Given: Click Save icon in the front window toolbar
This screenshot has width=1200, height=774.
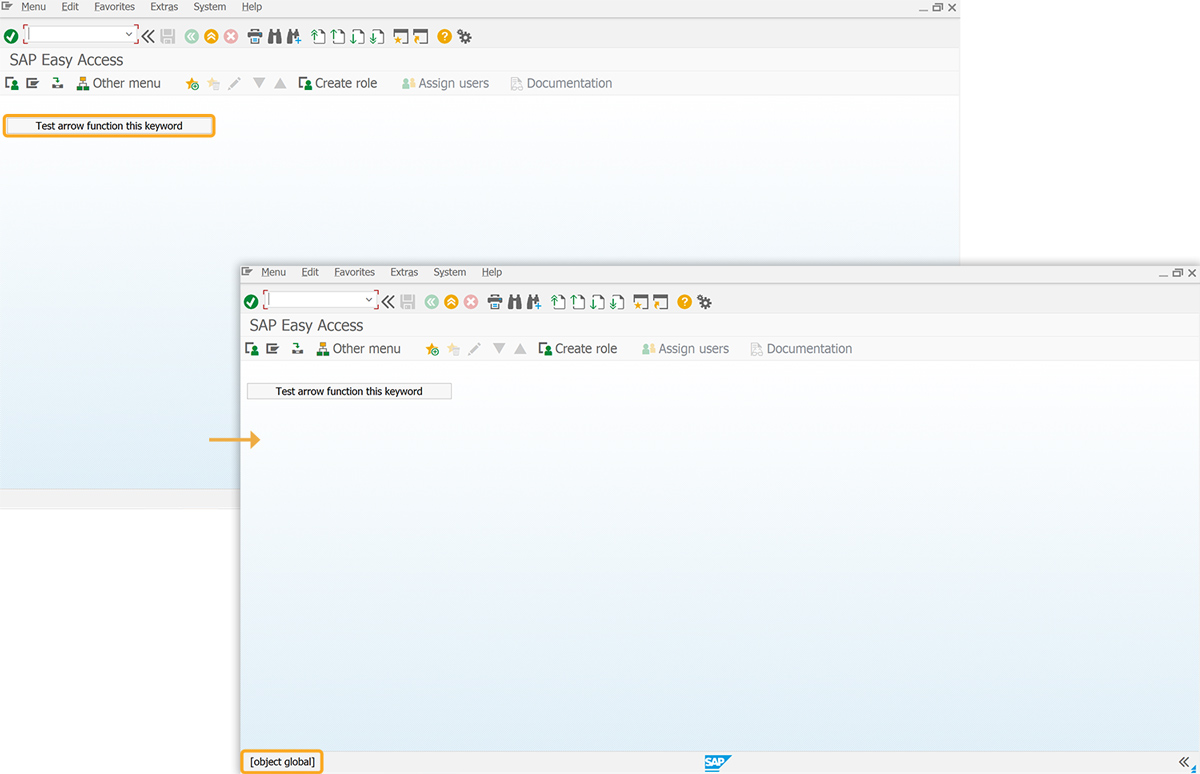Looking at the screenshot, I should click(407, 301).
